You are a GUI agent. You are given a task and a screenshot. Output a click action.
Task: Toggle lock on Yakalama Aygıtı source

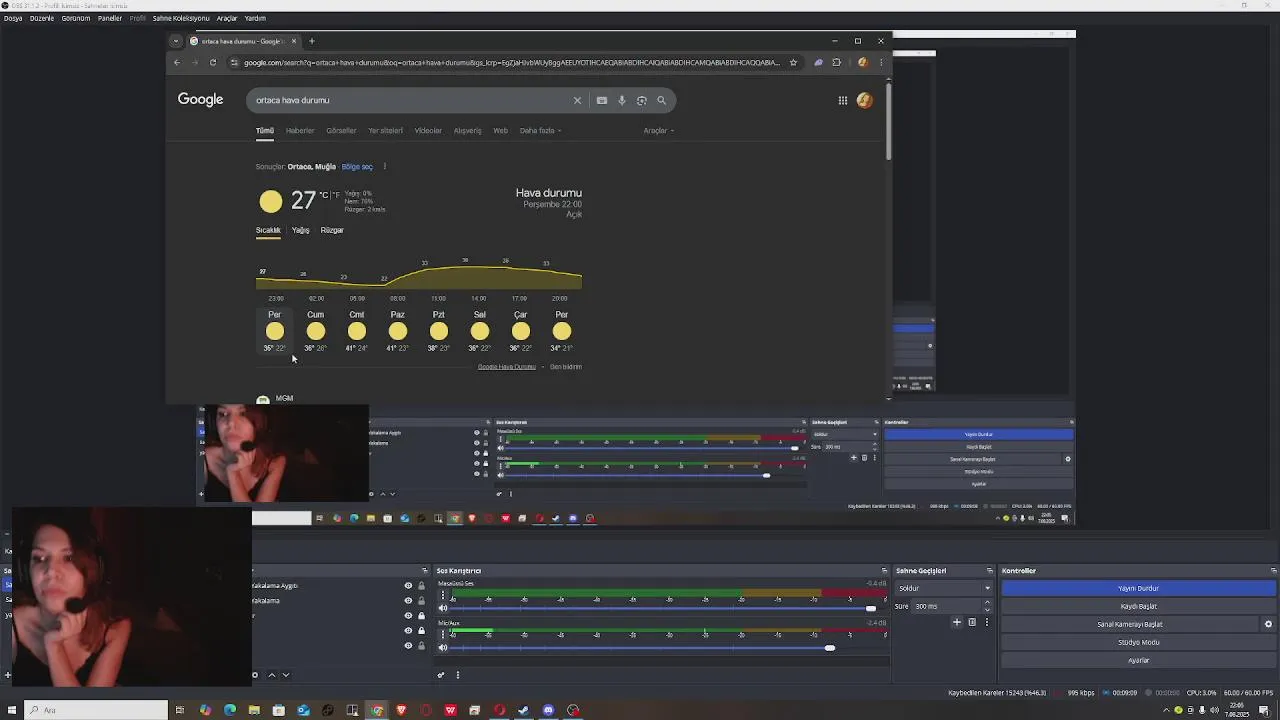(421, 586)
